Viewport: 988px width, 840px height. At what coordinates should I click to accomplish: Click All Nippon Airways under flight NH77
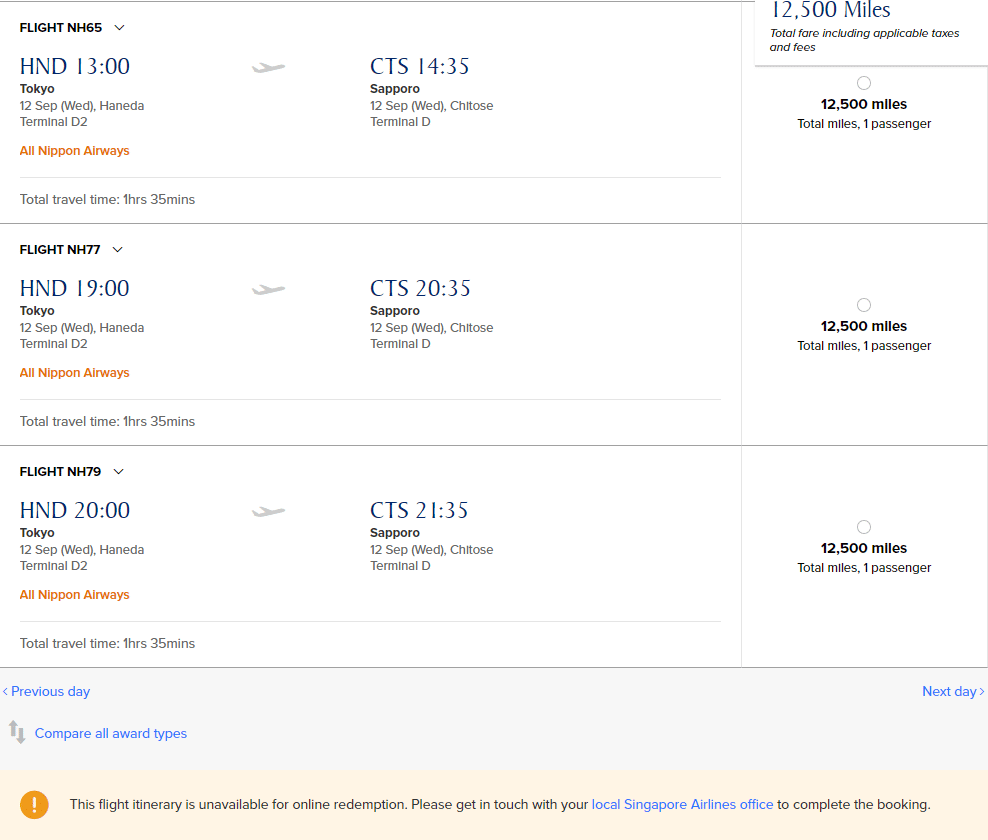[74, 372]
